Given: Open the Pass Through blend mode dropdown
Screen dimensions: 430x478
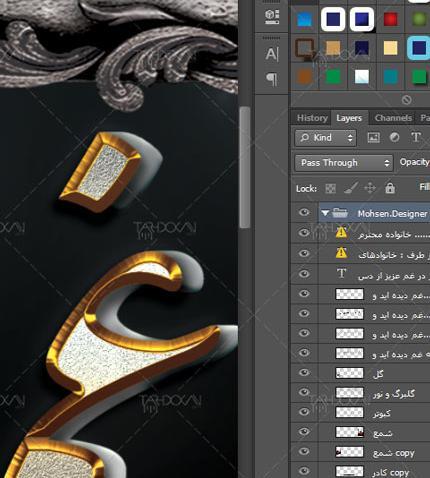Looking at the screenshot, I should pyautogui.click(x=343, y=163).
